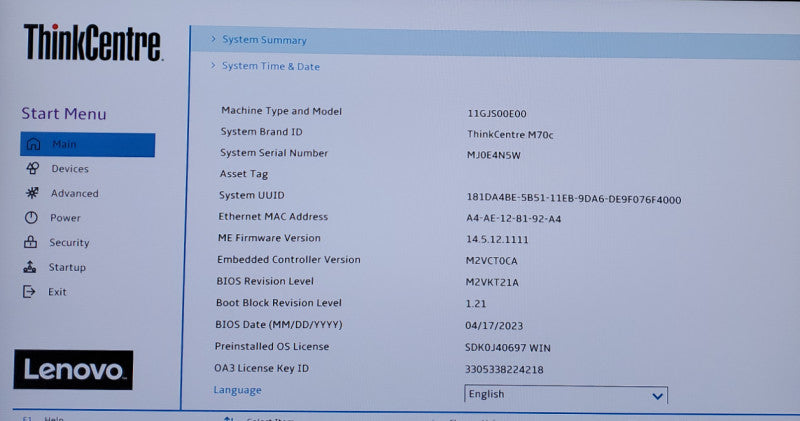Select BIOS date 04/17/2023
Image resolution: width=800 pixels, height=421 pixels.
[x=494, y=326]
